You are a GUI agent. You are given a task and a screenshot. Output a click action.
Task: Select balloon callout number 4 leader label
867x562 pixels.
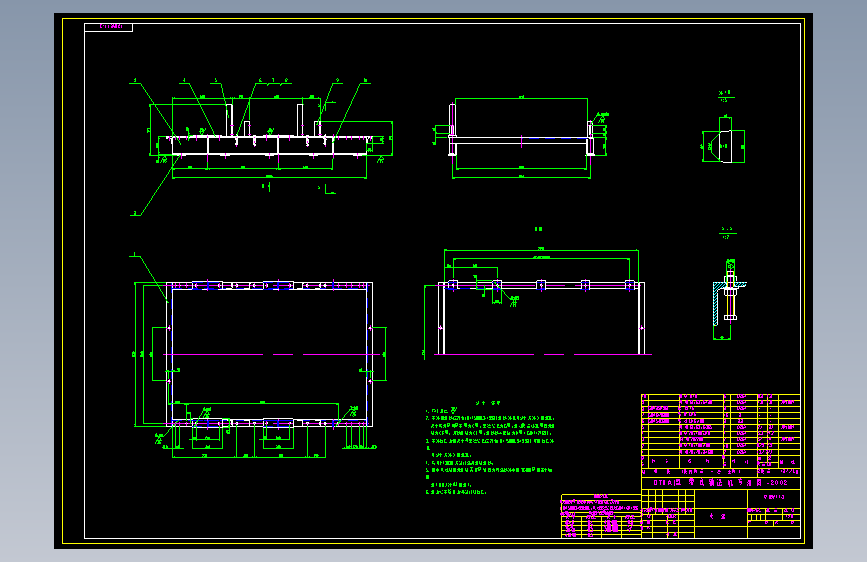(x=185, y=81)
